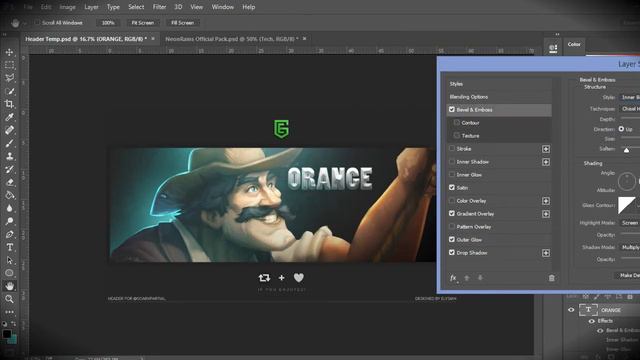Click the fx add-style icon in Layer Style
This screenshot has height=360, width=640.
click(x=453, y=278)
